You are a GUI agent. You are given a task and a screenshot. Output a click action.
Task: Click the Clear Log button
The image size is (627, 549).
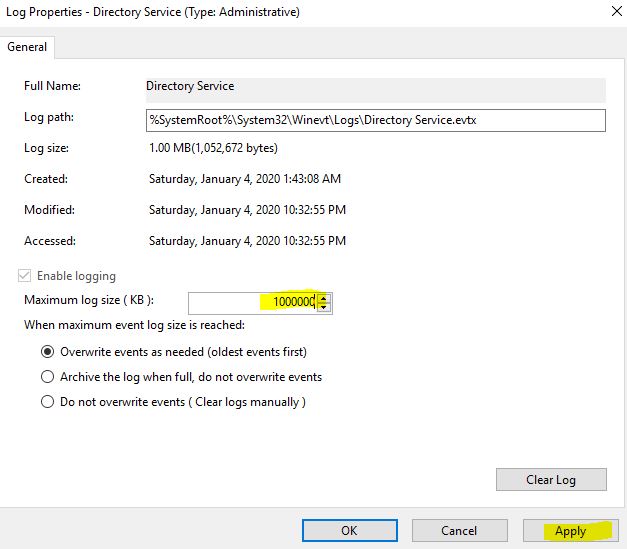(x=551, y=479)
